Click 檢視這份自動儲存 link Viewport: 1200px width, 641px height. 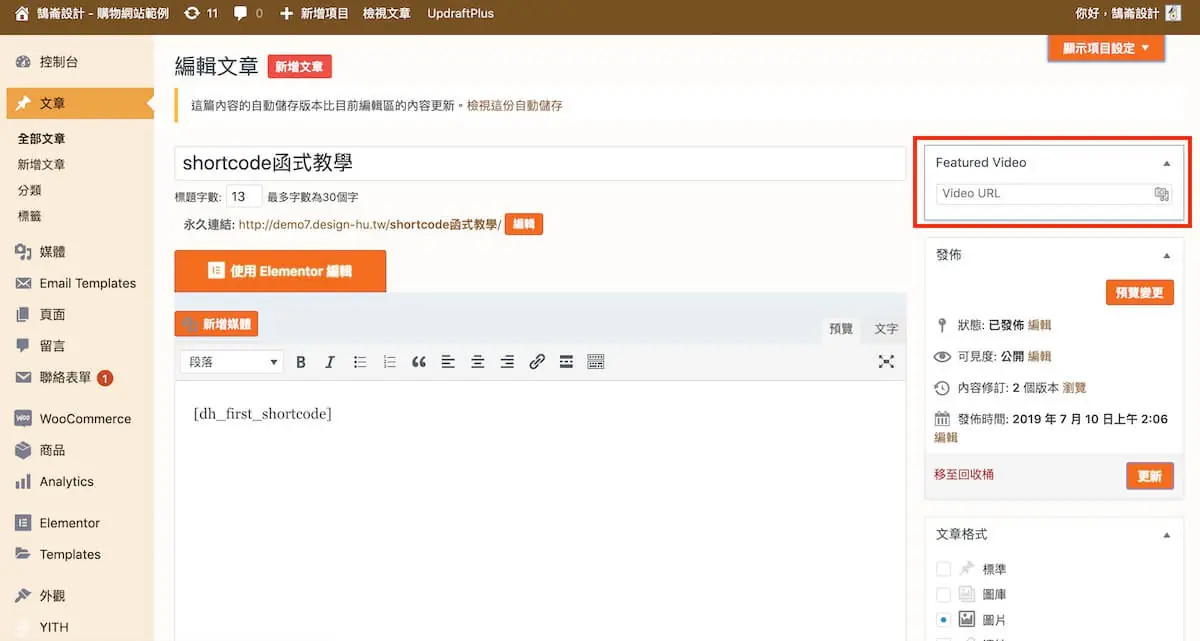(515, 105)
